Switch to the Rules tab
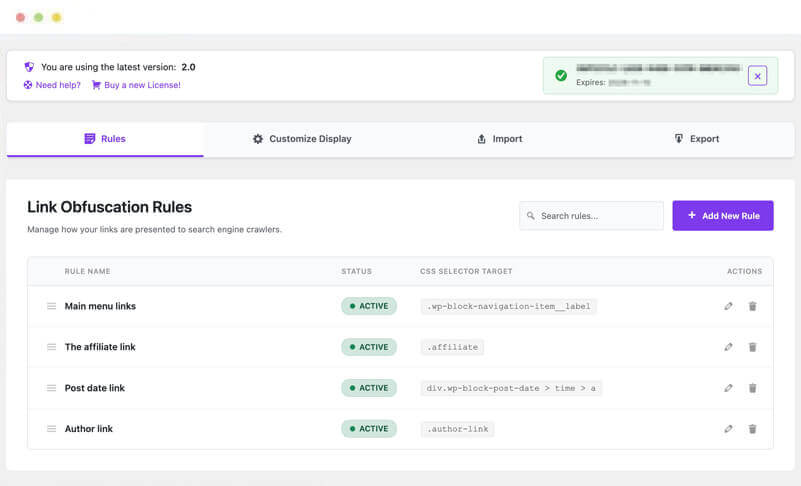This screenshot has width=801, height=486. pyautogui.click(x=105, y=139)
